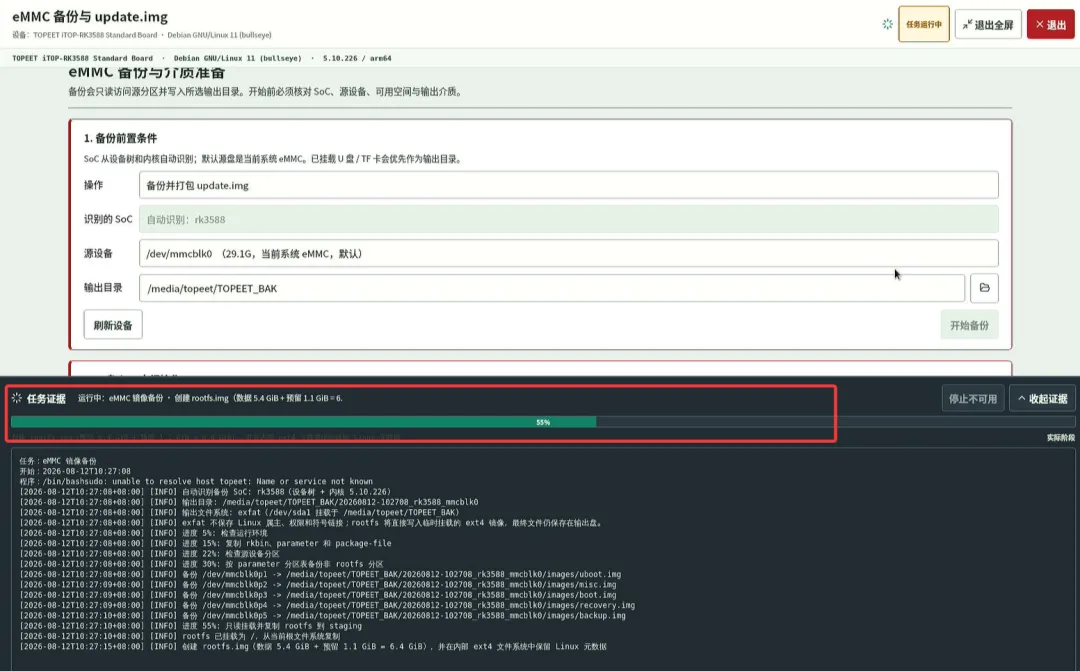Screen dimensions: 1080x671
Task: Click the log line backing up misc.img
Action: click(x=318, y=584)
